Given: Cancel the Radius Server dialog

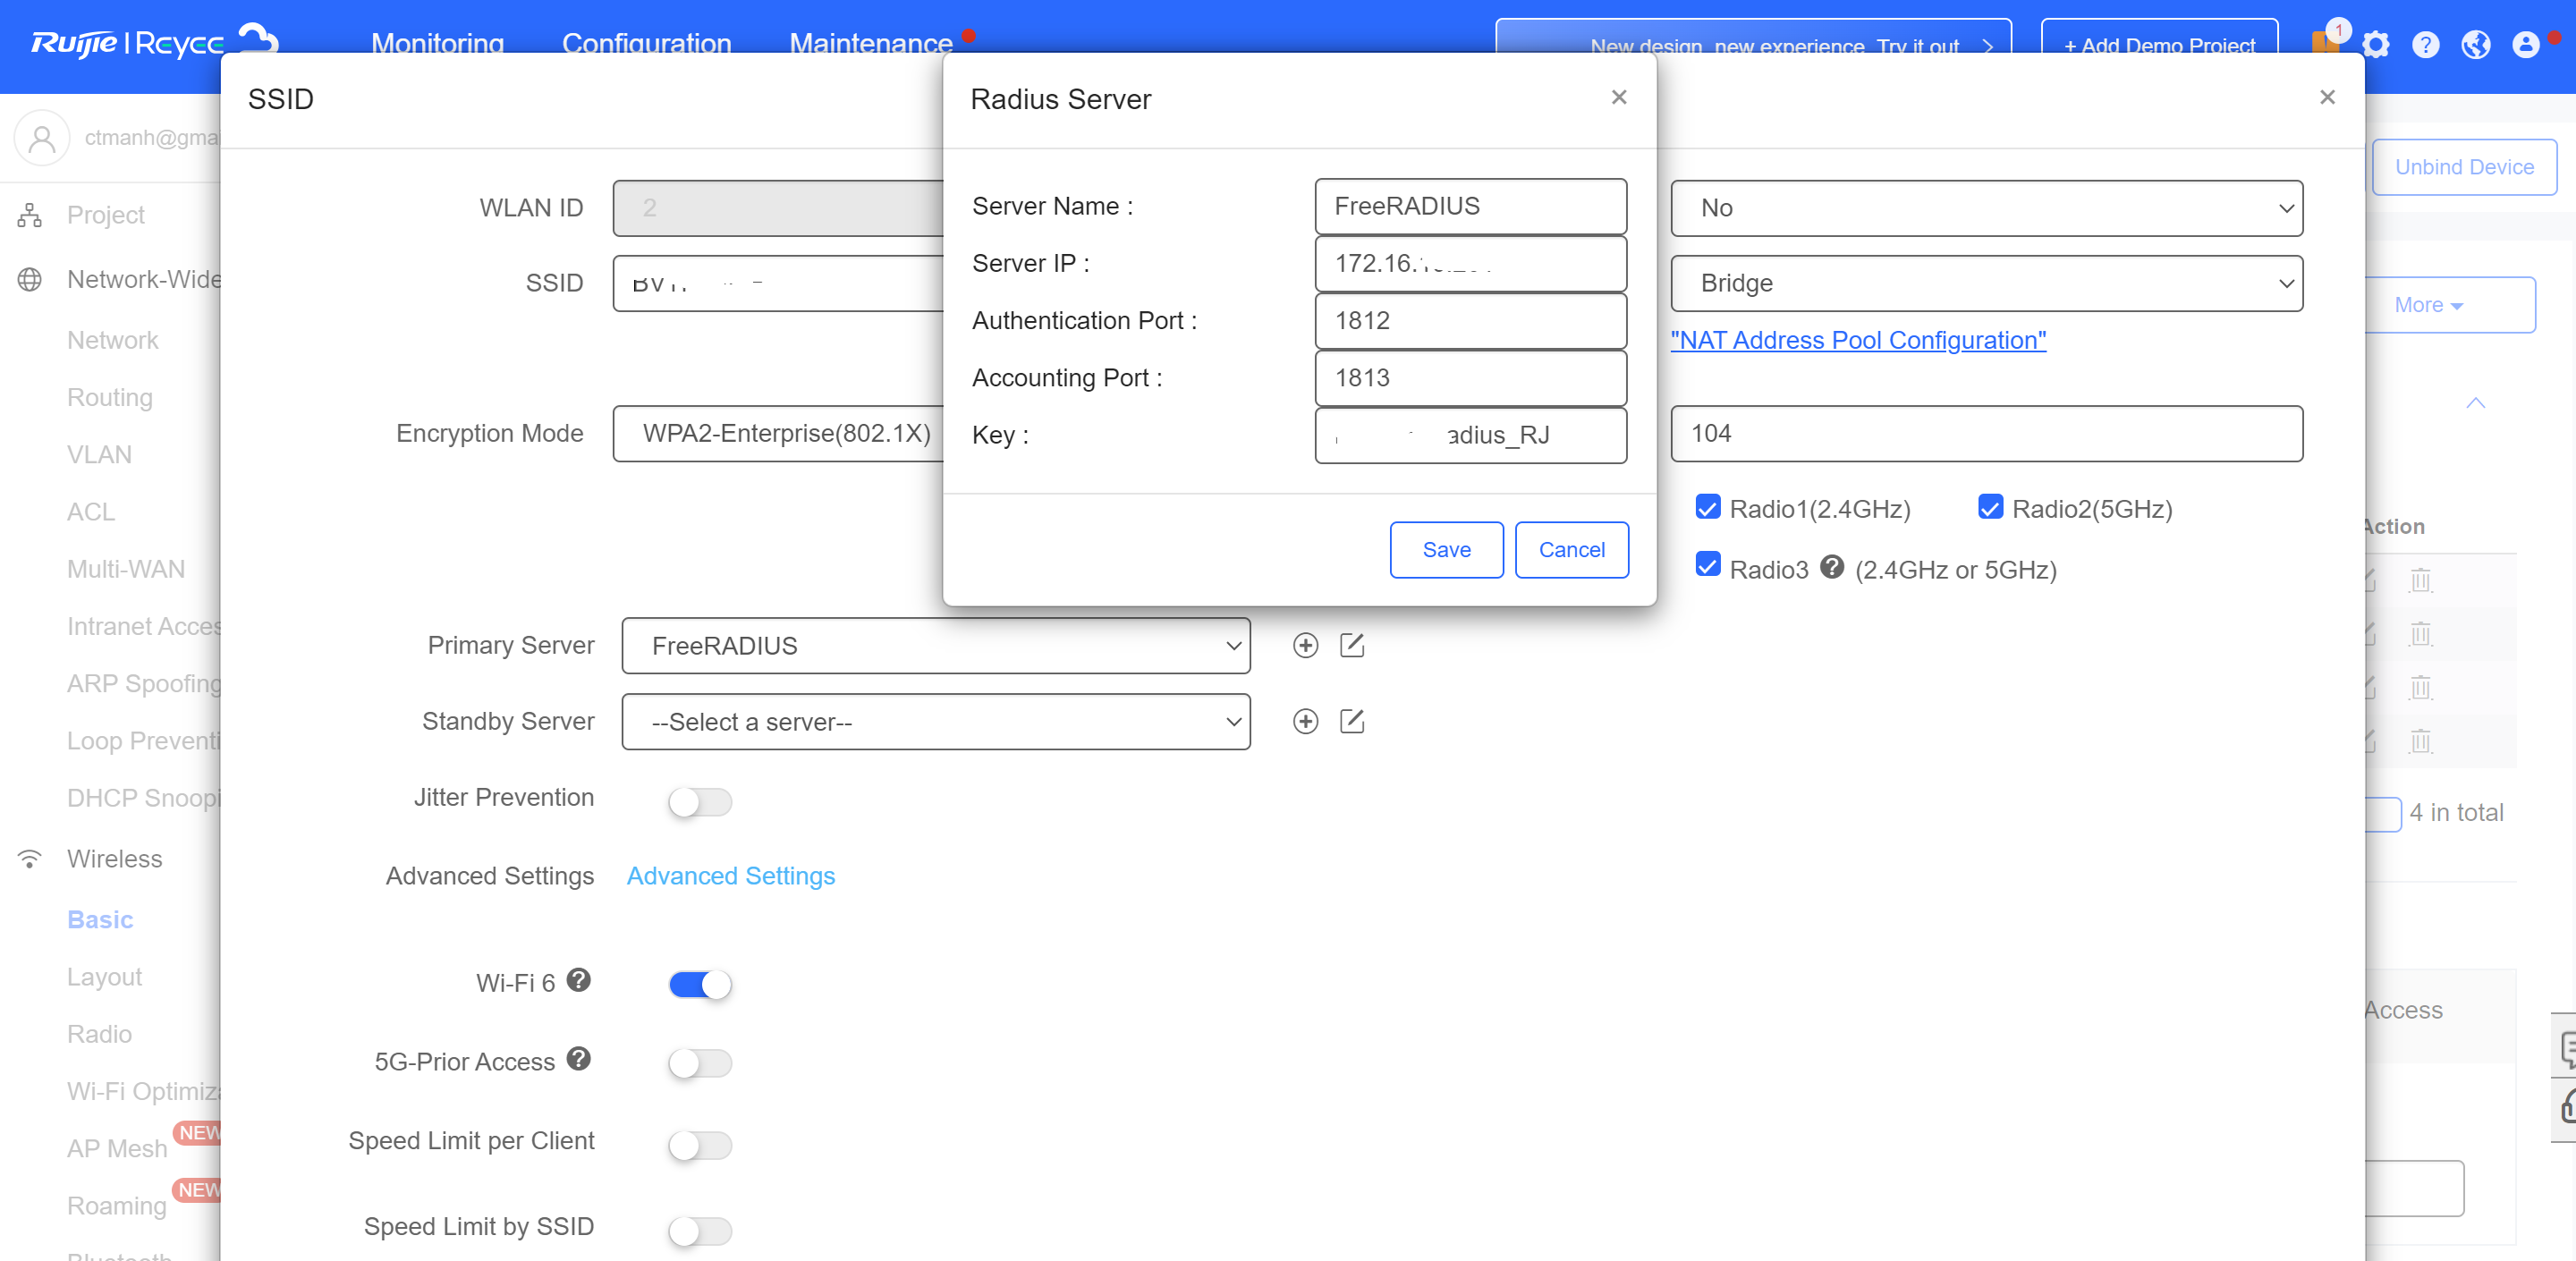Looking at the screenshot, I should pyautogui.click(x=1571, y=550).
